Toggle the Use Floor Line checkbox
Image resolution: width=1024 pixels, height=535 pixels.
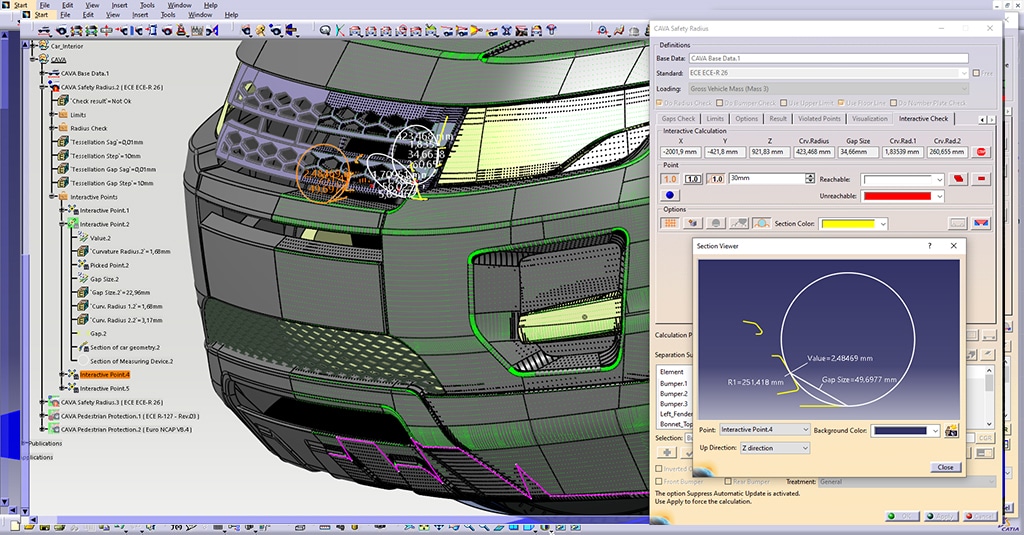point(841,103)
